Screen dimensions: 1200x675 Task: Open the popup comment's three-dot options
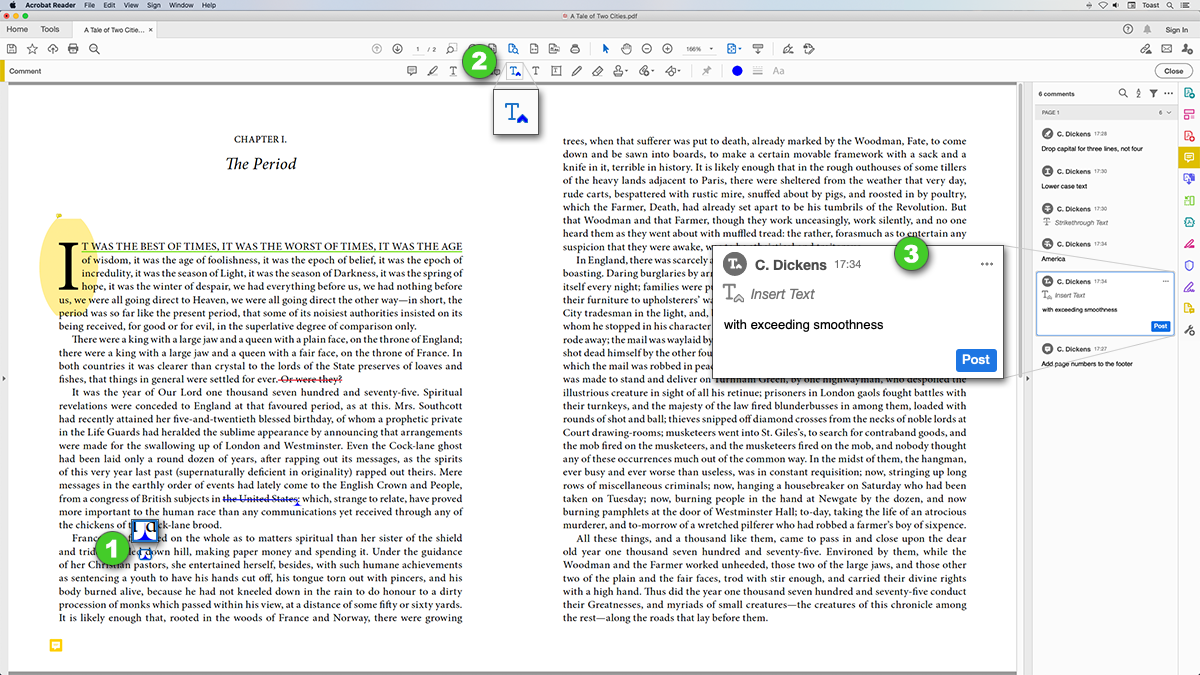pos(987,264)
